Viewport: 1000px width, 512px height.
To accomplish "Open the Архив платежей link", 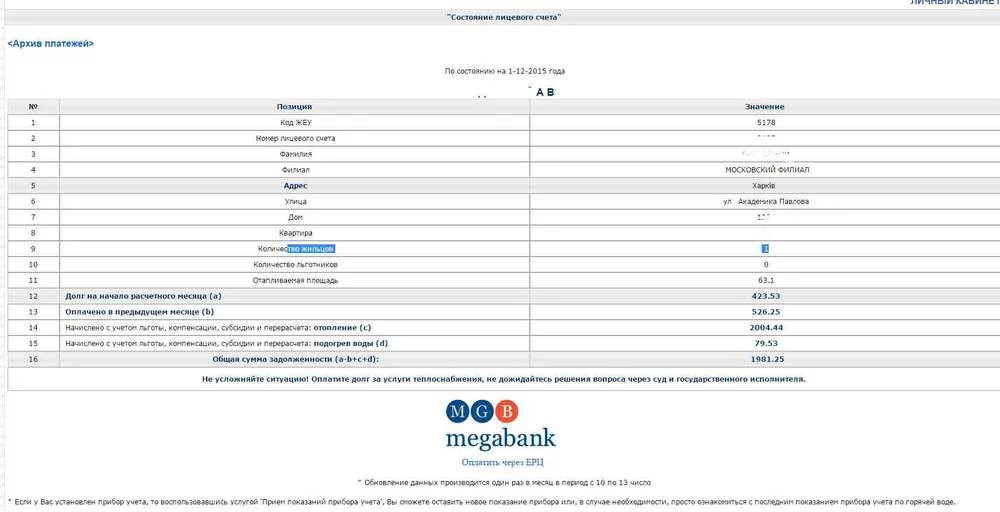I will tap(50, 43).
